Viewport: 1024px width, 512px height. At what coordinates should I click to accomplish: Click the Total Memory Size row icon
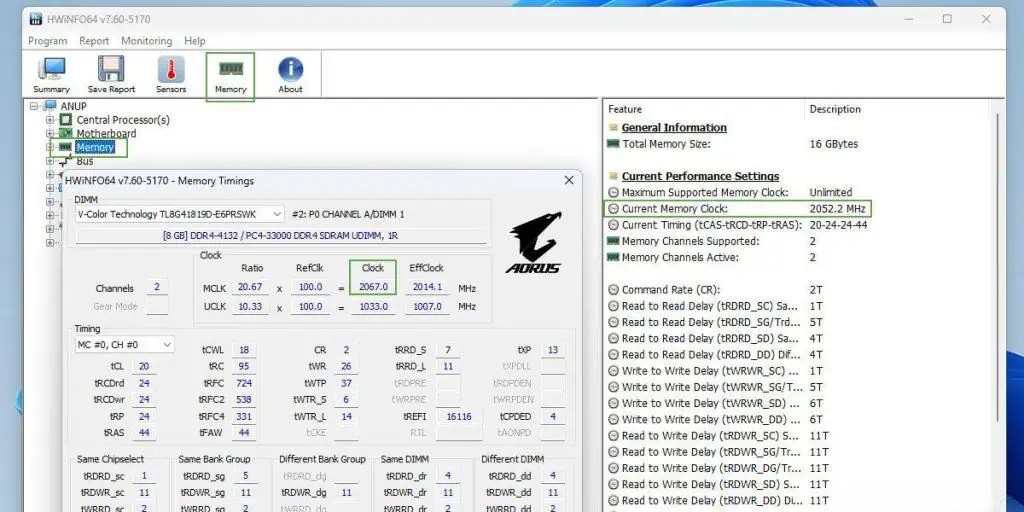pos(613,144)
